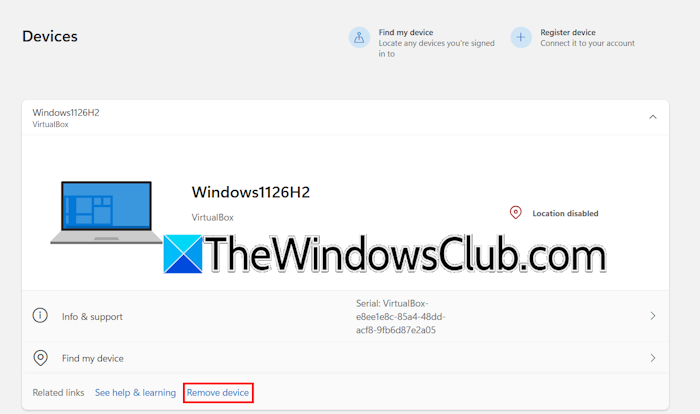700x414 pixels.
Task: Click the Devices page heading
Action: [x=50, y=36]
